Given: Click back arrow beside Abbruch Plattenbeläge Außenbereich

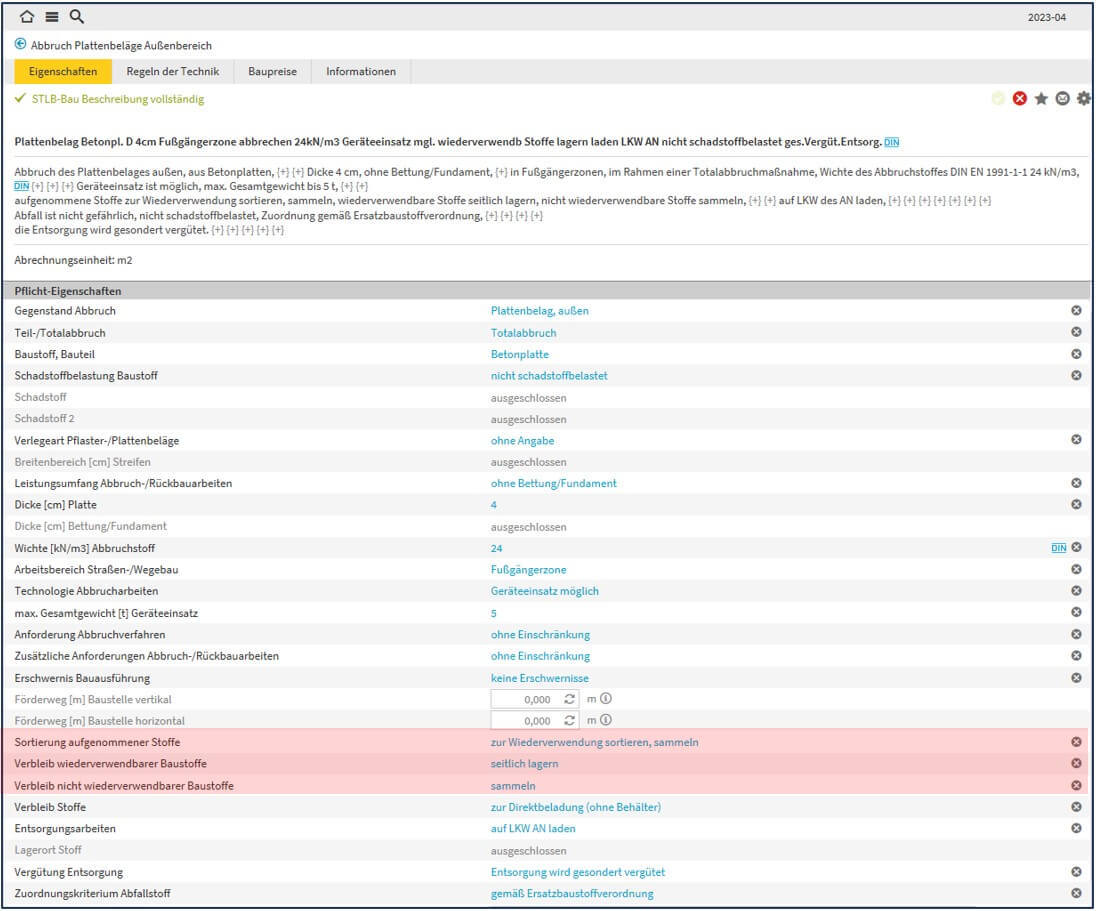Looking at the screenshot, I should 20,44.
